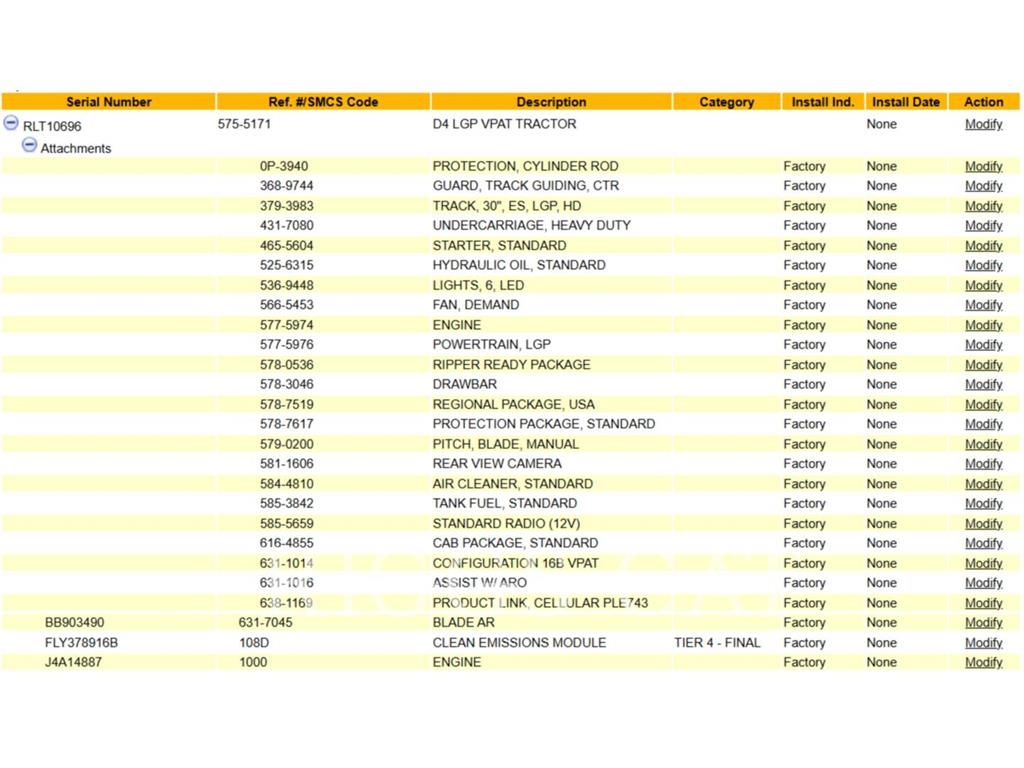
Task: Select the REGIONAL PACKAGE, USA description
Action: pyautogui.click(x=513, y=405)
